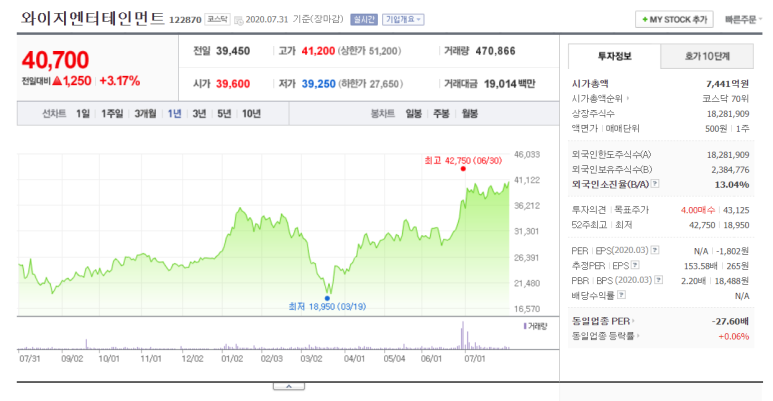Click the 외국인소진율 value 13.04%

[x=732, y=184]
